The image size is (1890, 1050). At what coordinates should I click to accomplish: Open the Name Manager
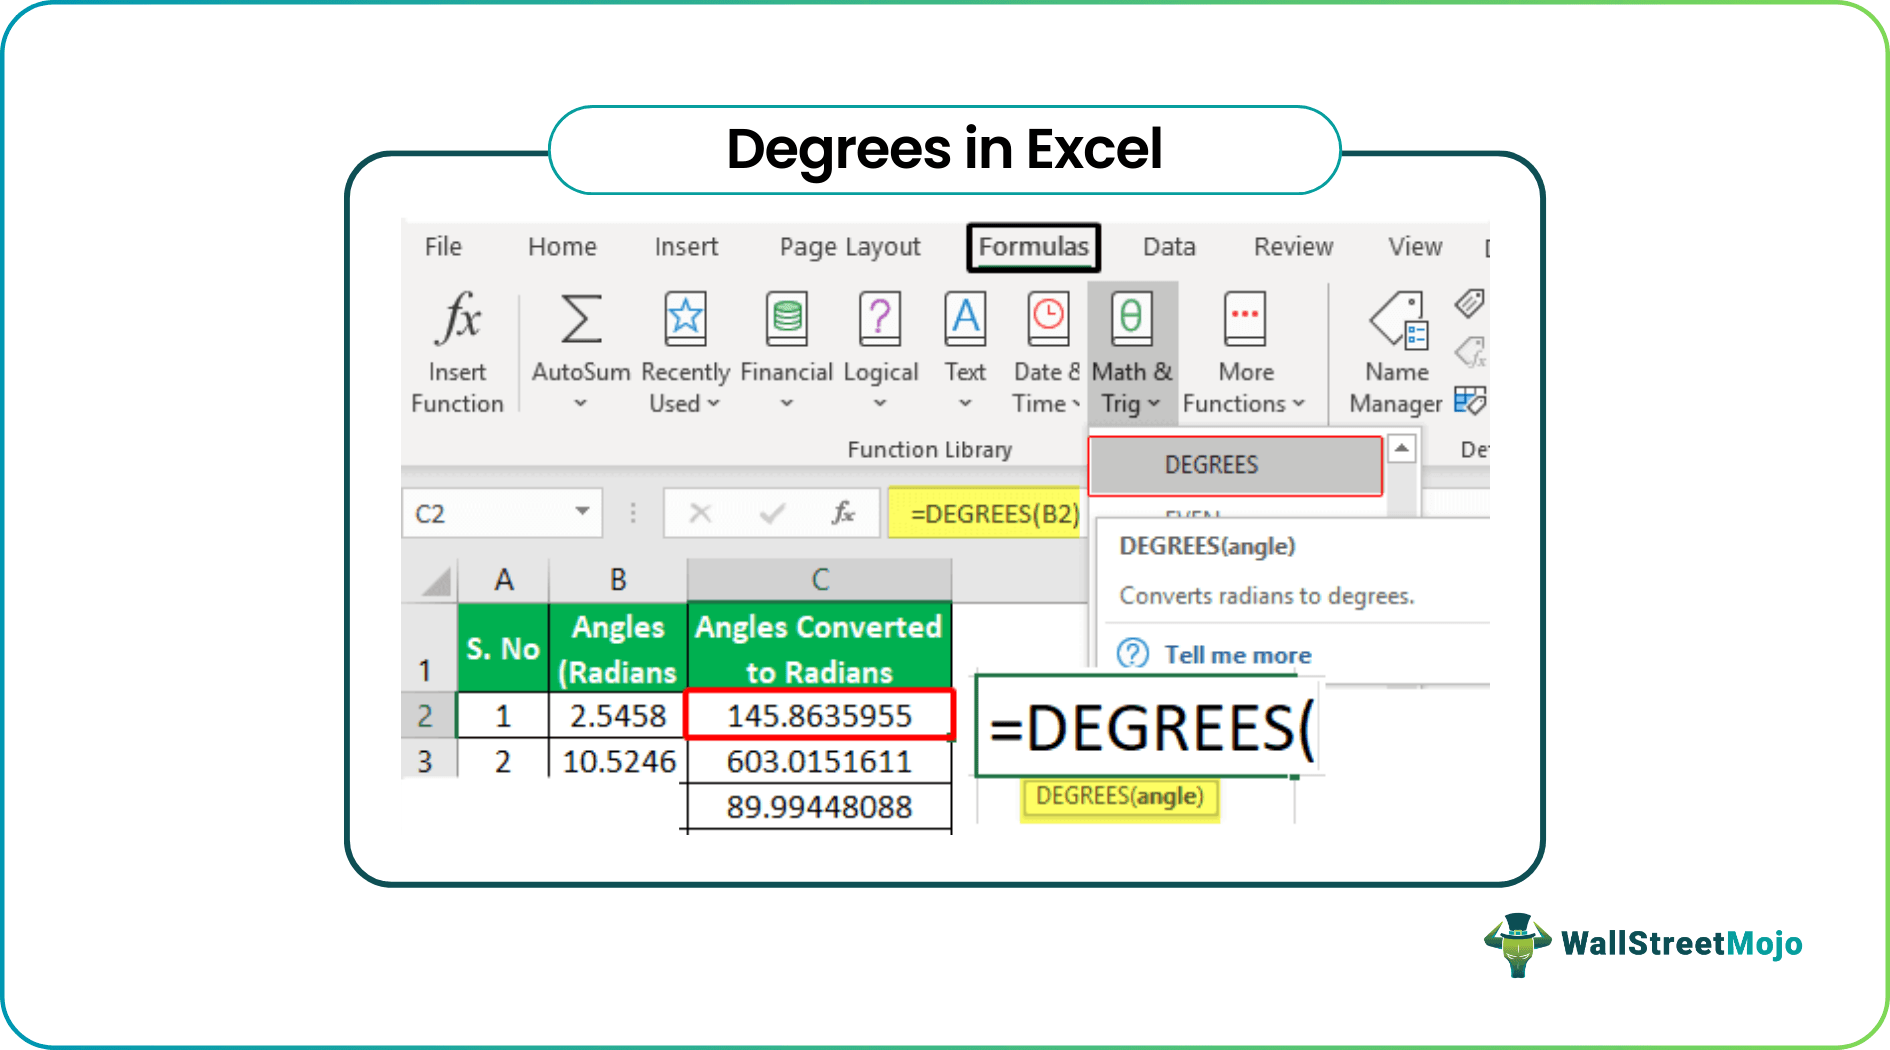tap(1396, 350)
